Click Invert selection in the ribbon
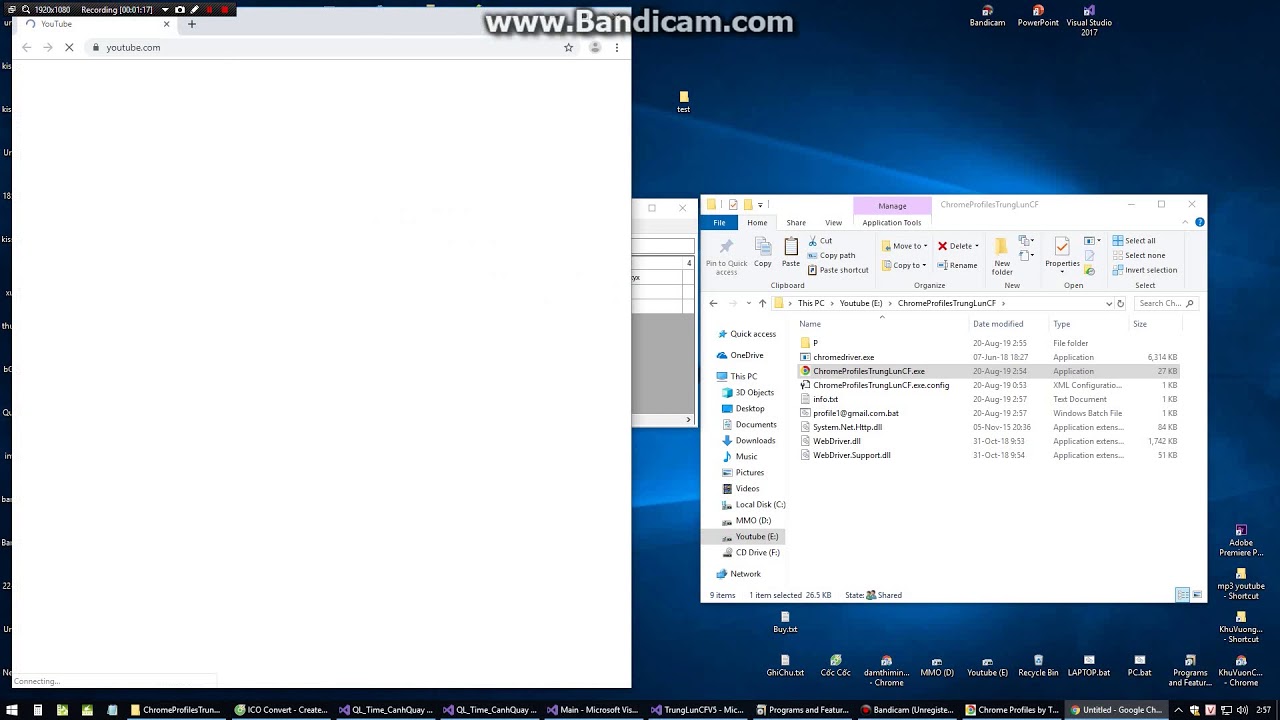1280x720 pixels. [x=1145, y=270]
